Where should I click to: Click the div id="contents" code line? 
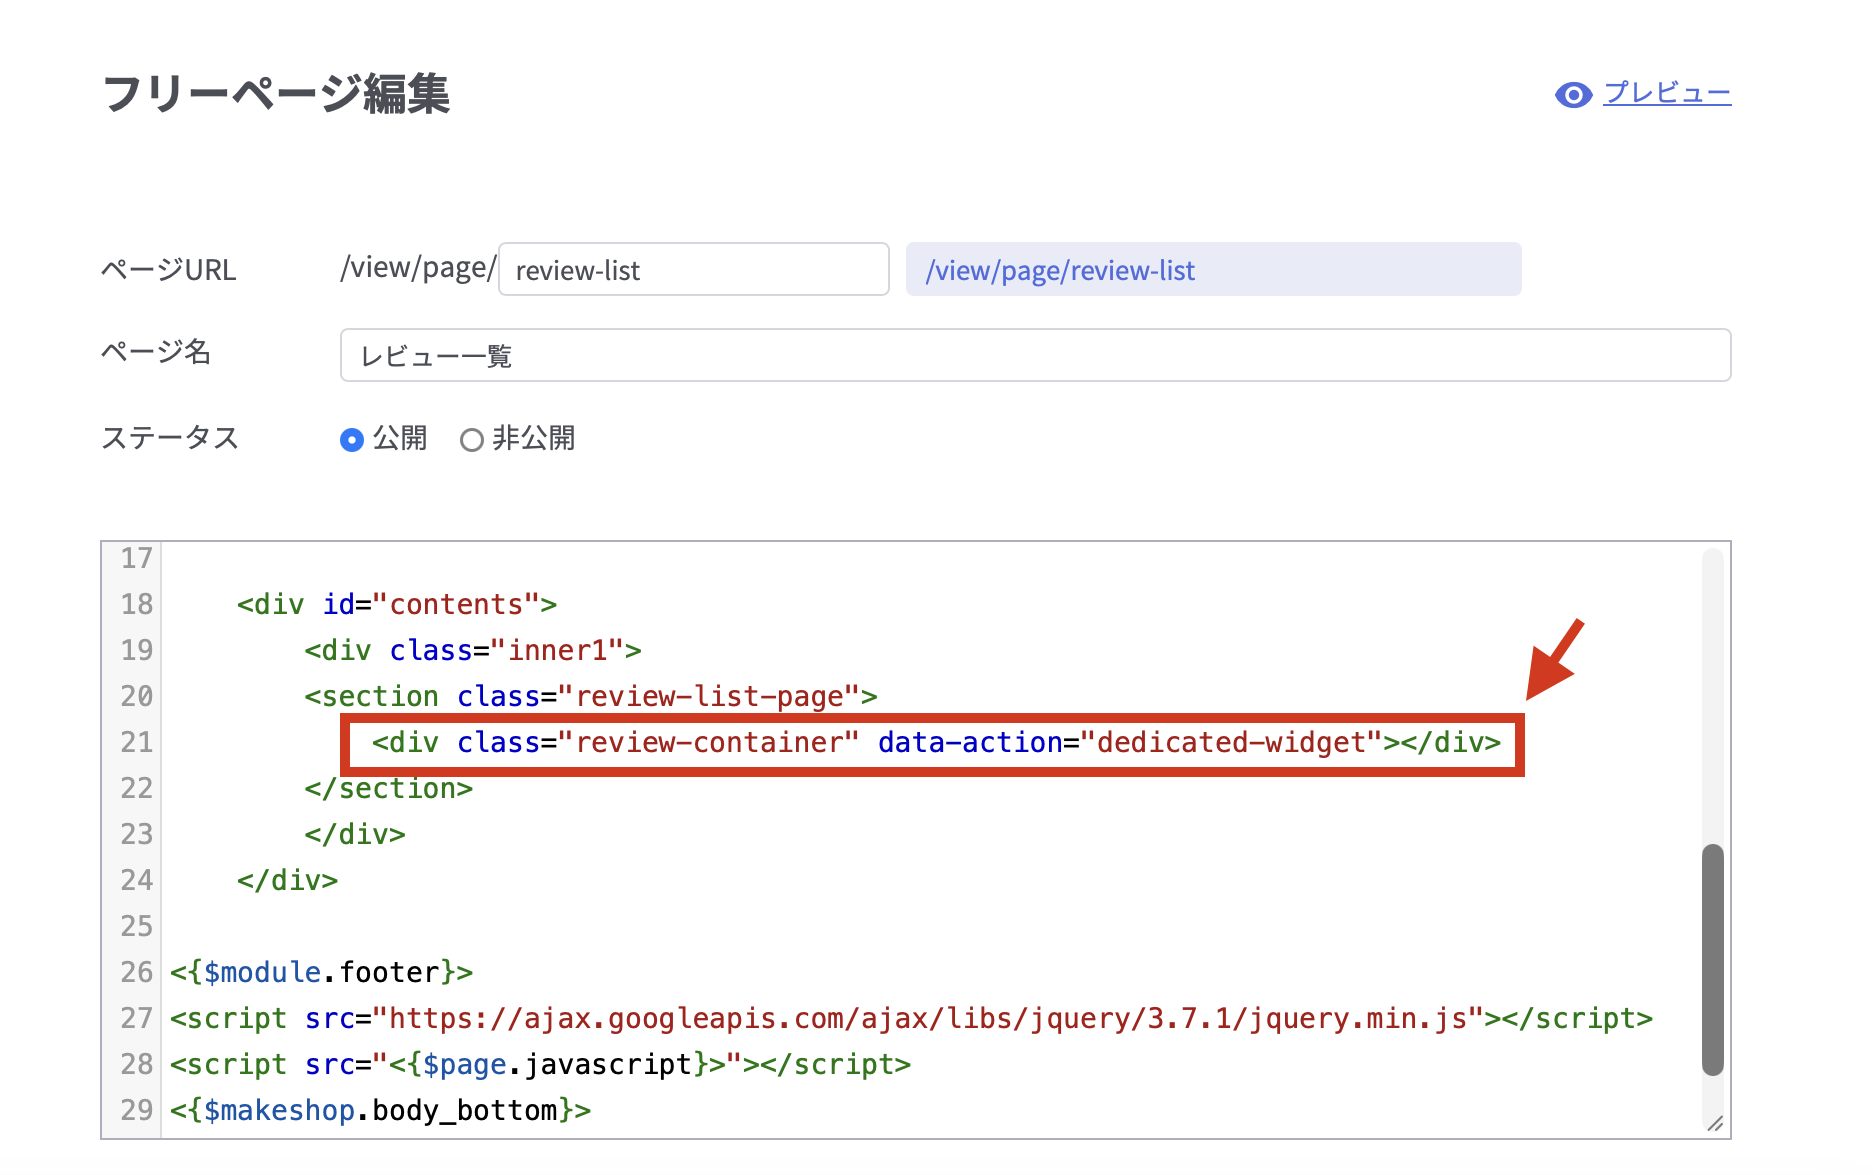[x=396, y=605]
